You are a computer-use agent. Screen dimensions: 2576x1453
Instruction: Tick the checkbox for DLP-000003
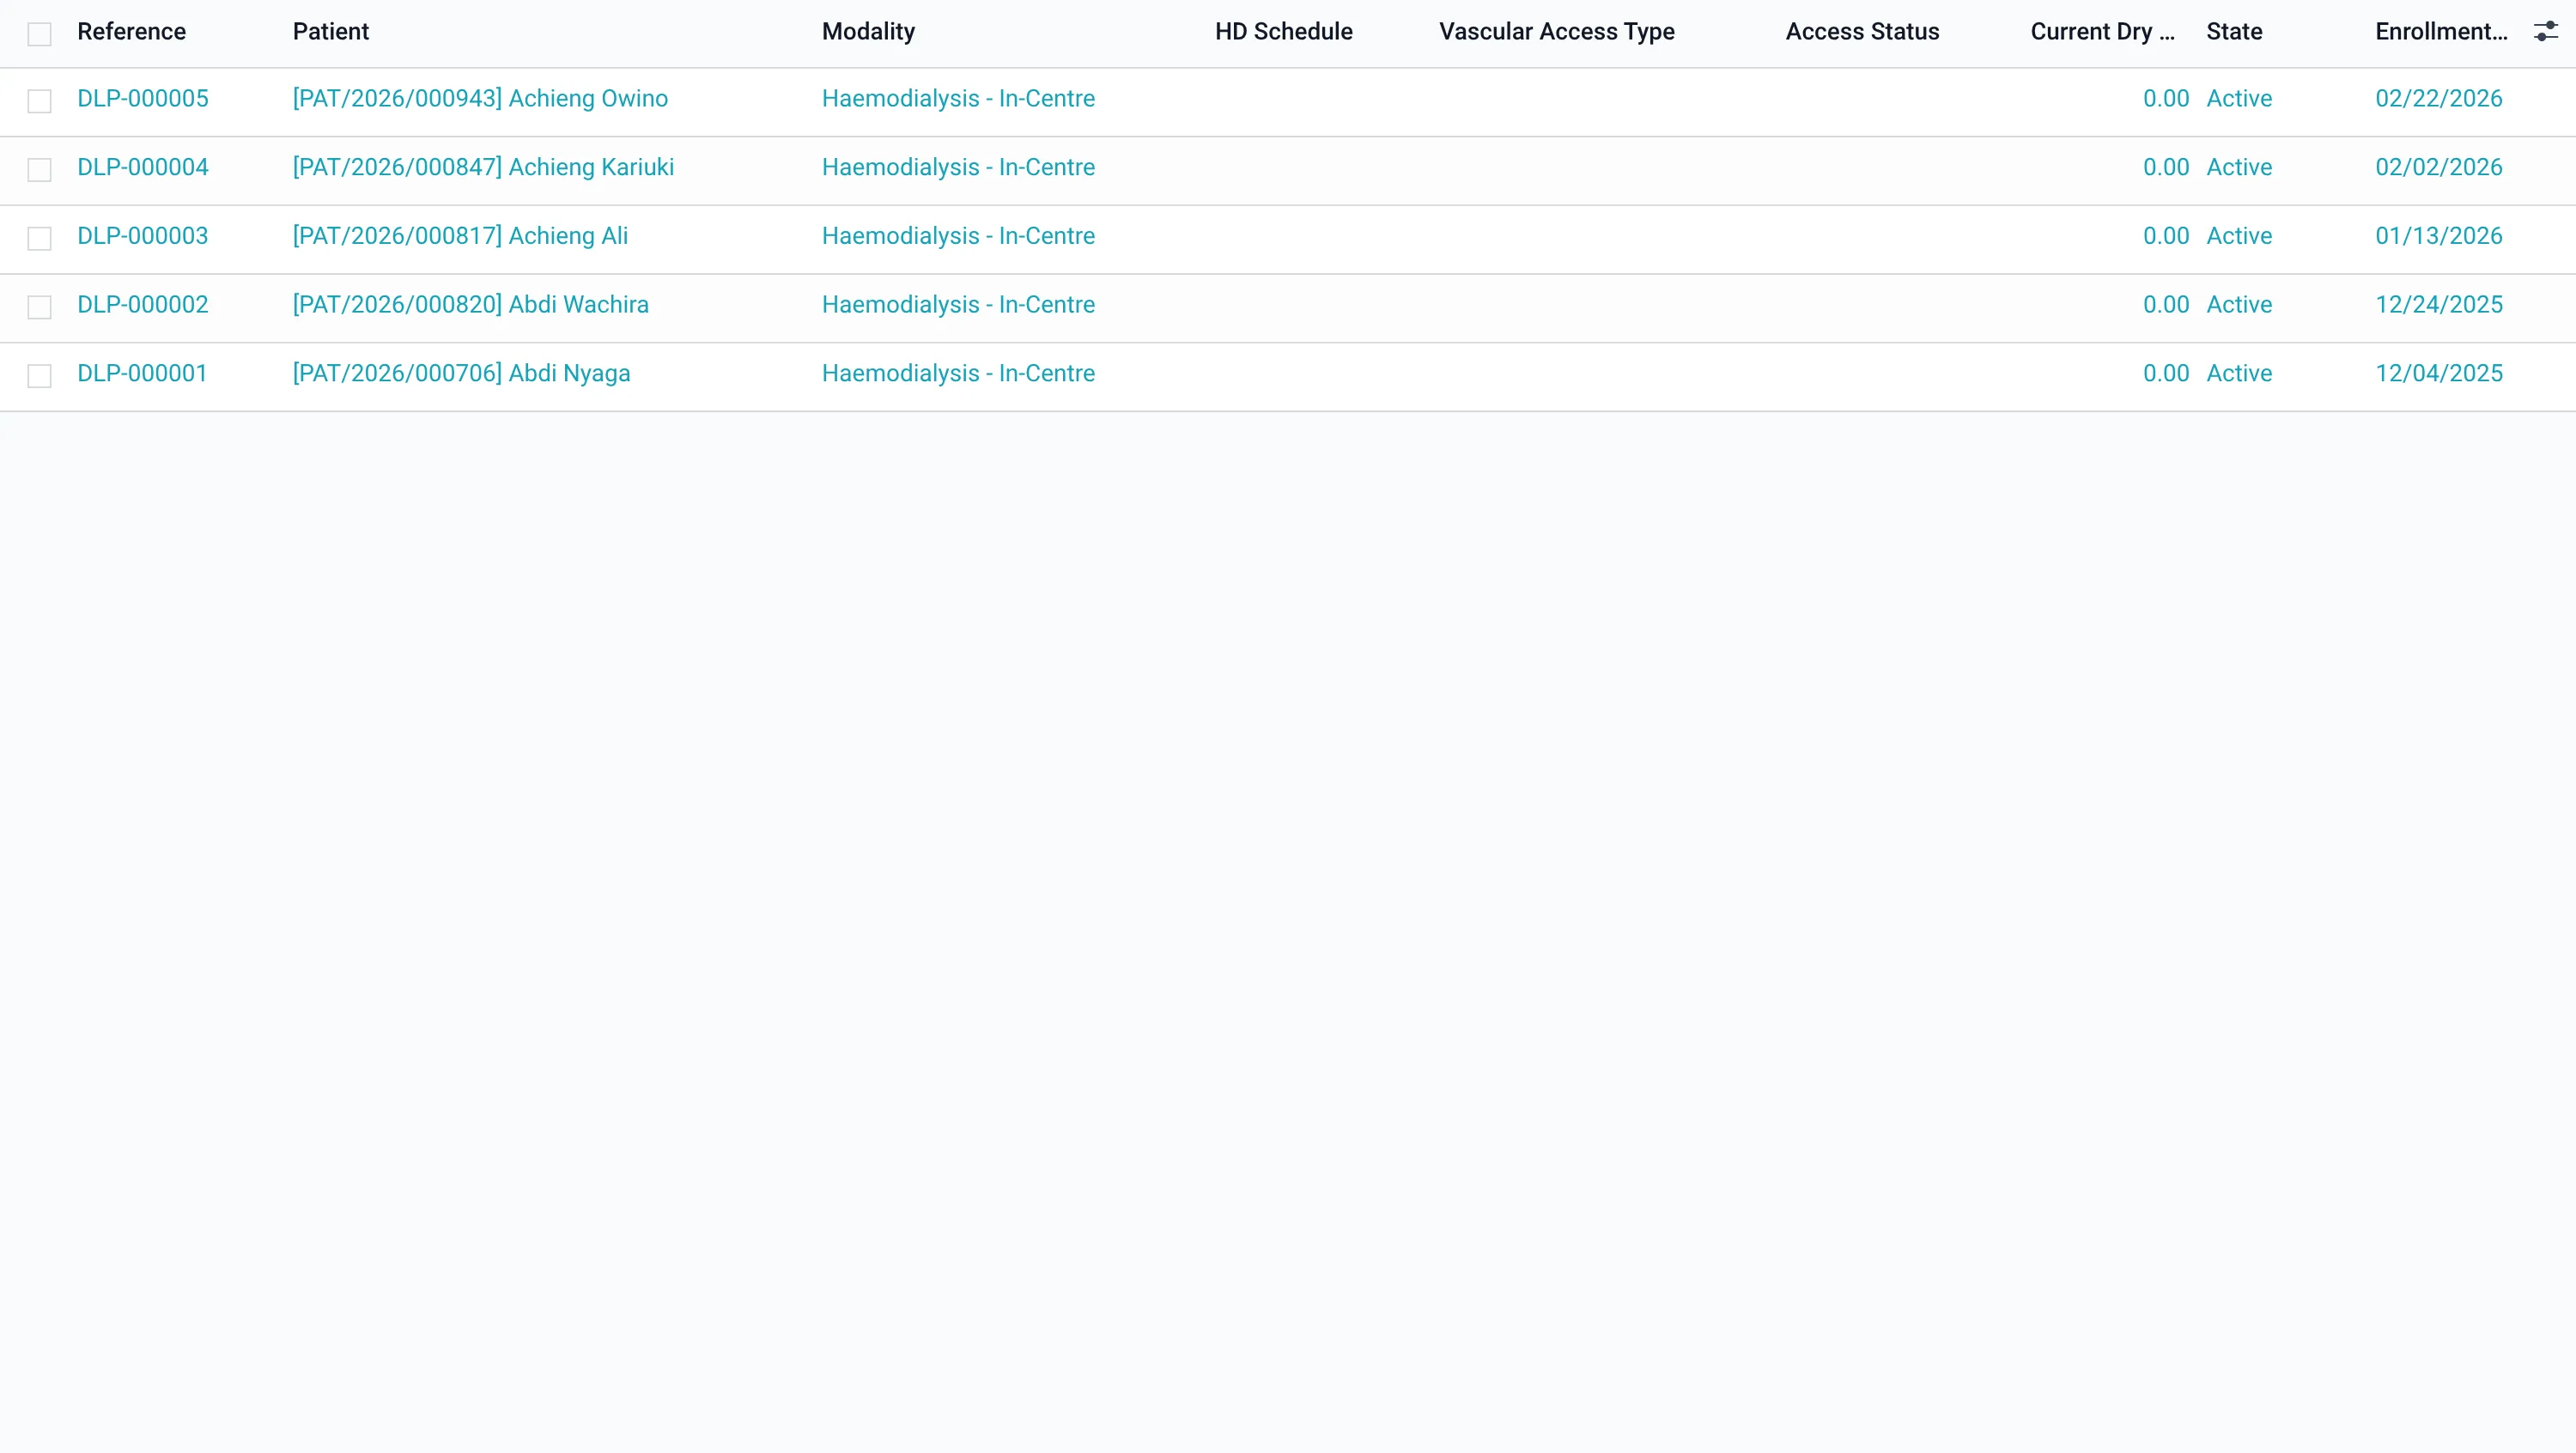39,238
